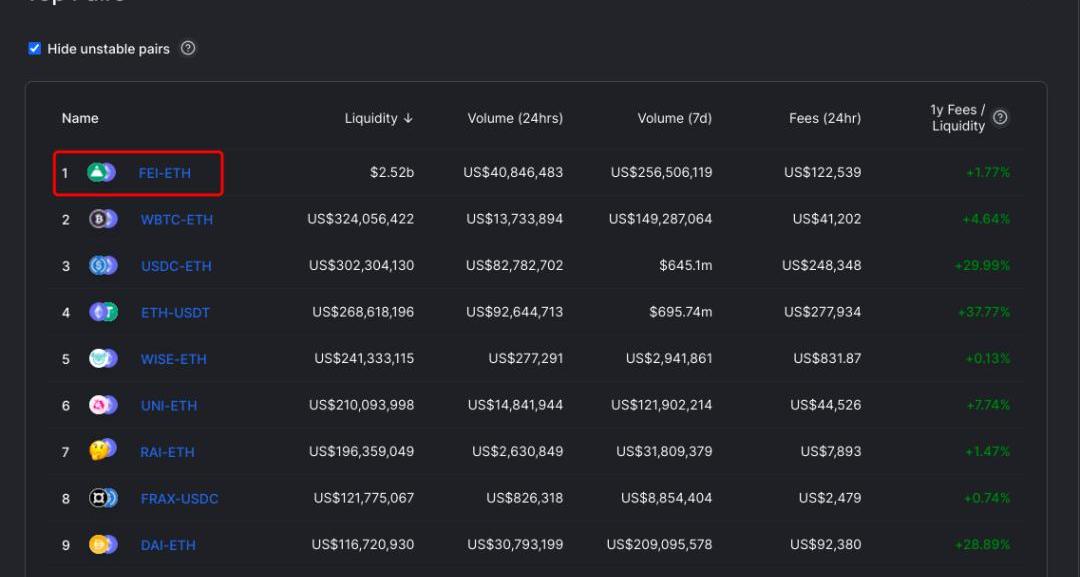Open the FEI-ETH pair link
The height and width of the screenshot is (577, 1080).
[165, 173]
